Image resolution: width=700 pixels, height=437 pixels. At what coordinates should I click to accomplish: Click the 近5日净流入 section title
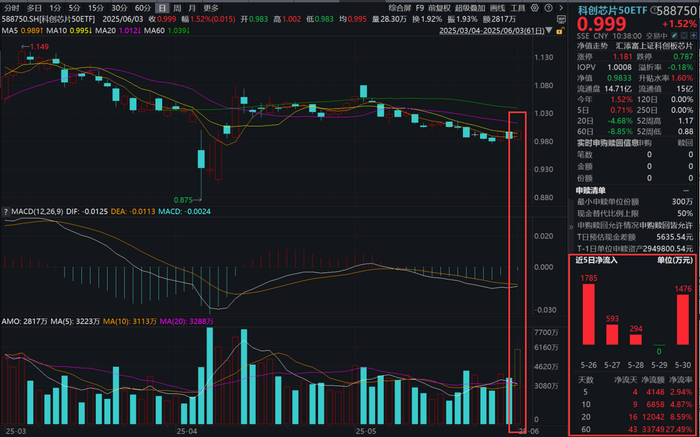596,260
